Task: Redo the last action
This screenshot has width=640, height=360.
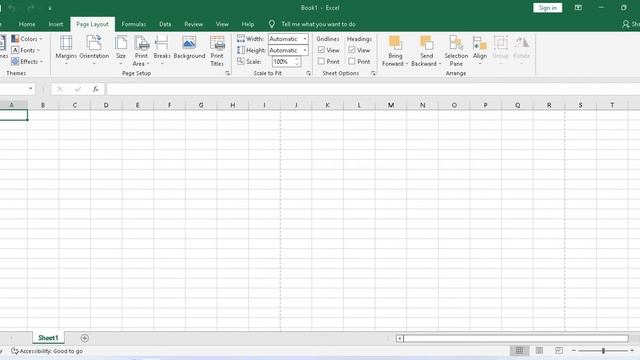Action: 31,8
